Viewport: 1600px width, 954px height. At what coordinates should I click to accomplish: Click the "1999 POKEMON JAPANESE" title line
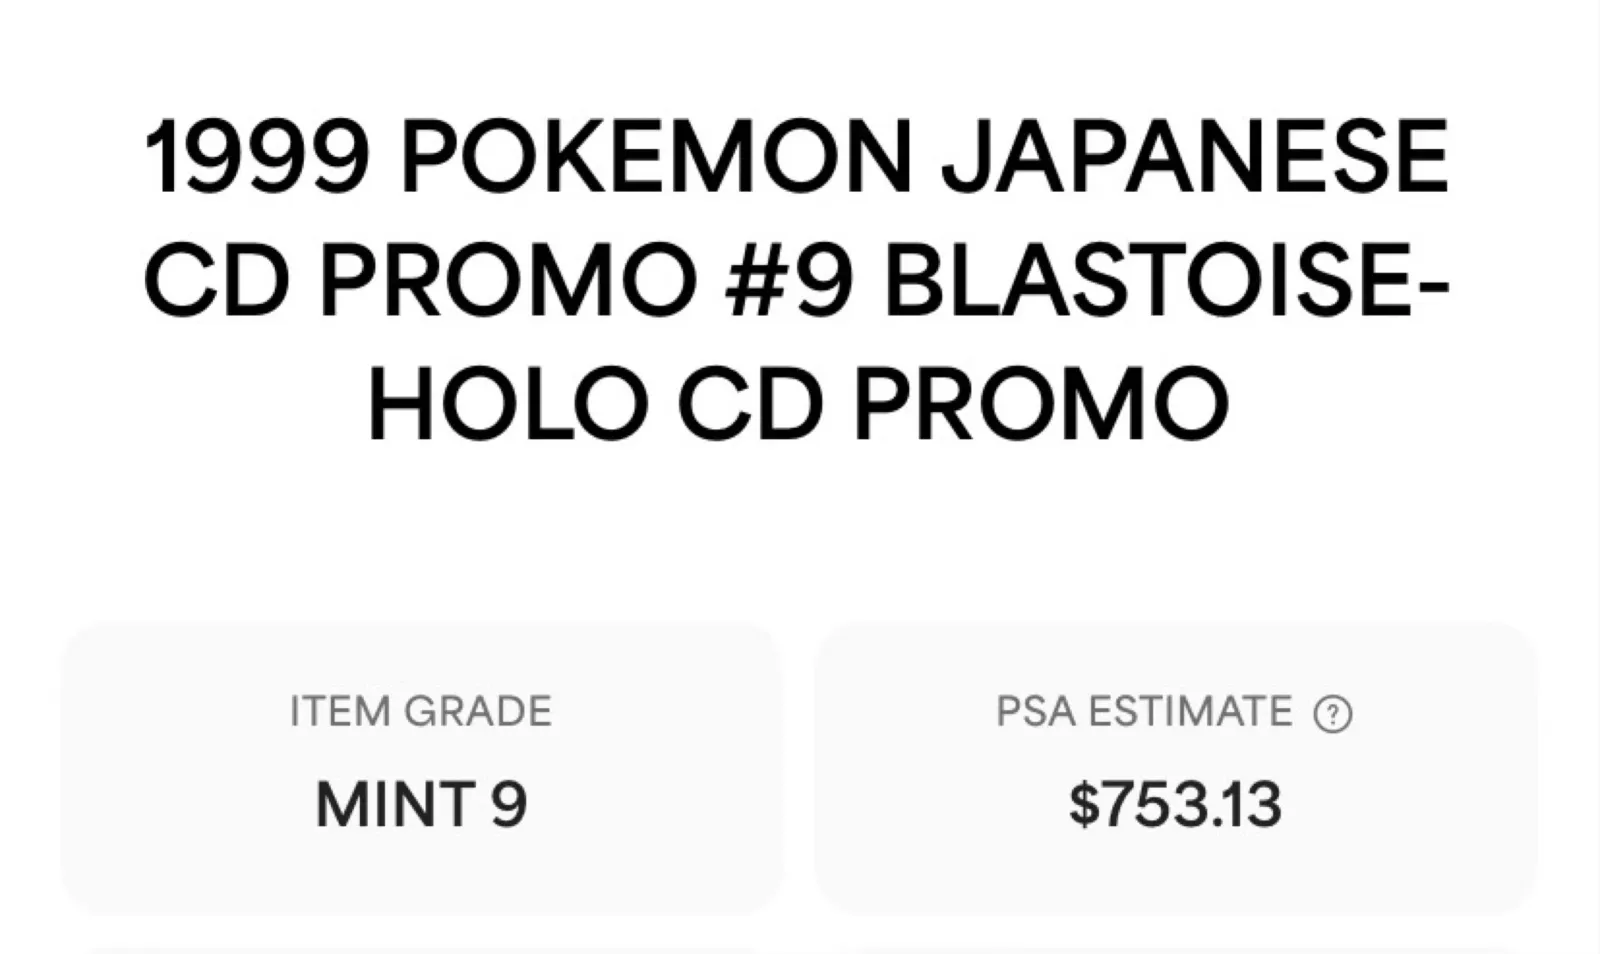click(798, 158)
